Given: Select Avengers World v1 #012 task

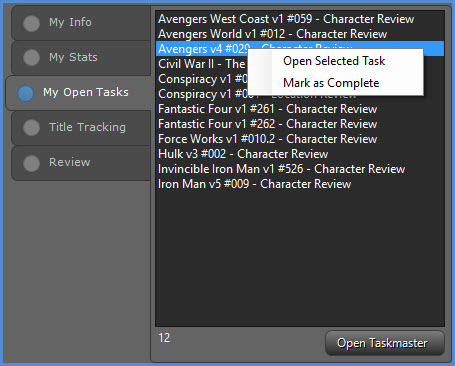Looking at the screenshot, I should pos(300,34).
